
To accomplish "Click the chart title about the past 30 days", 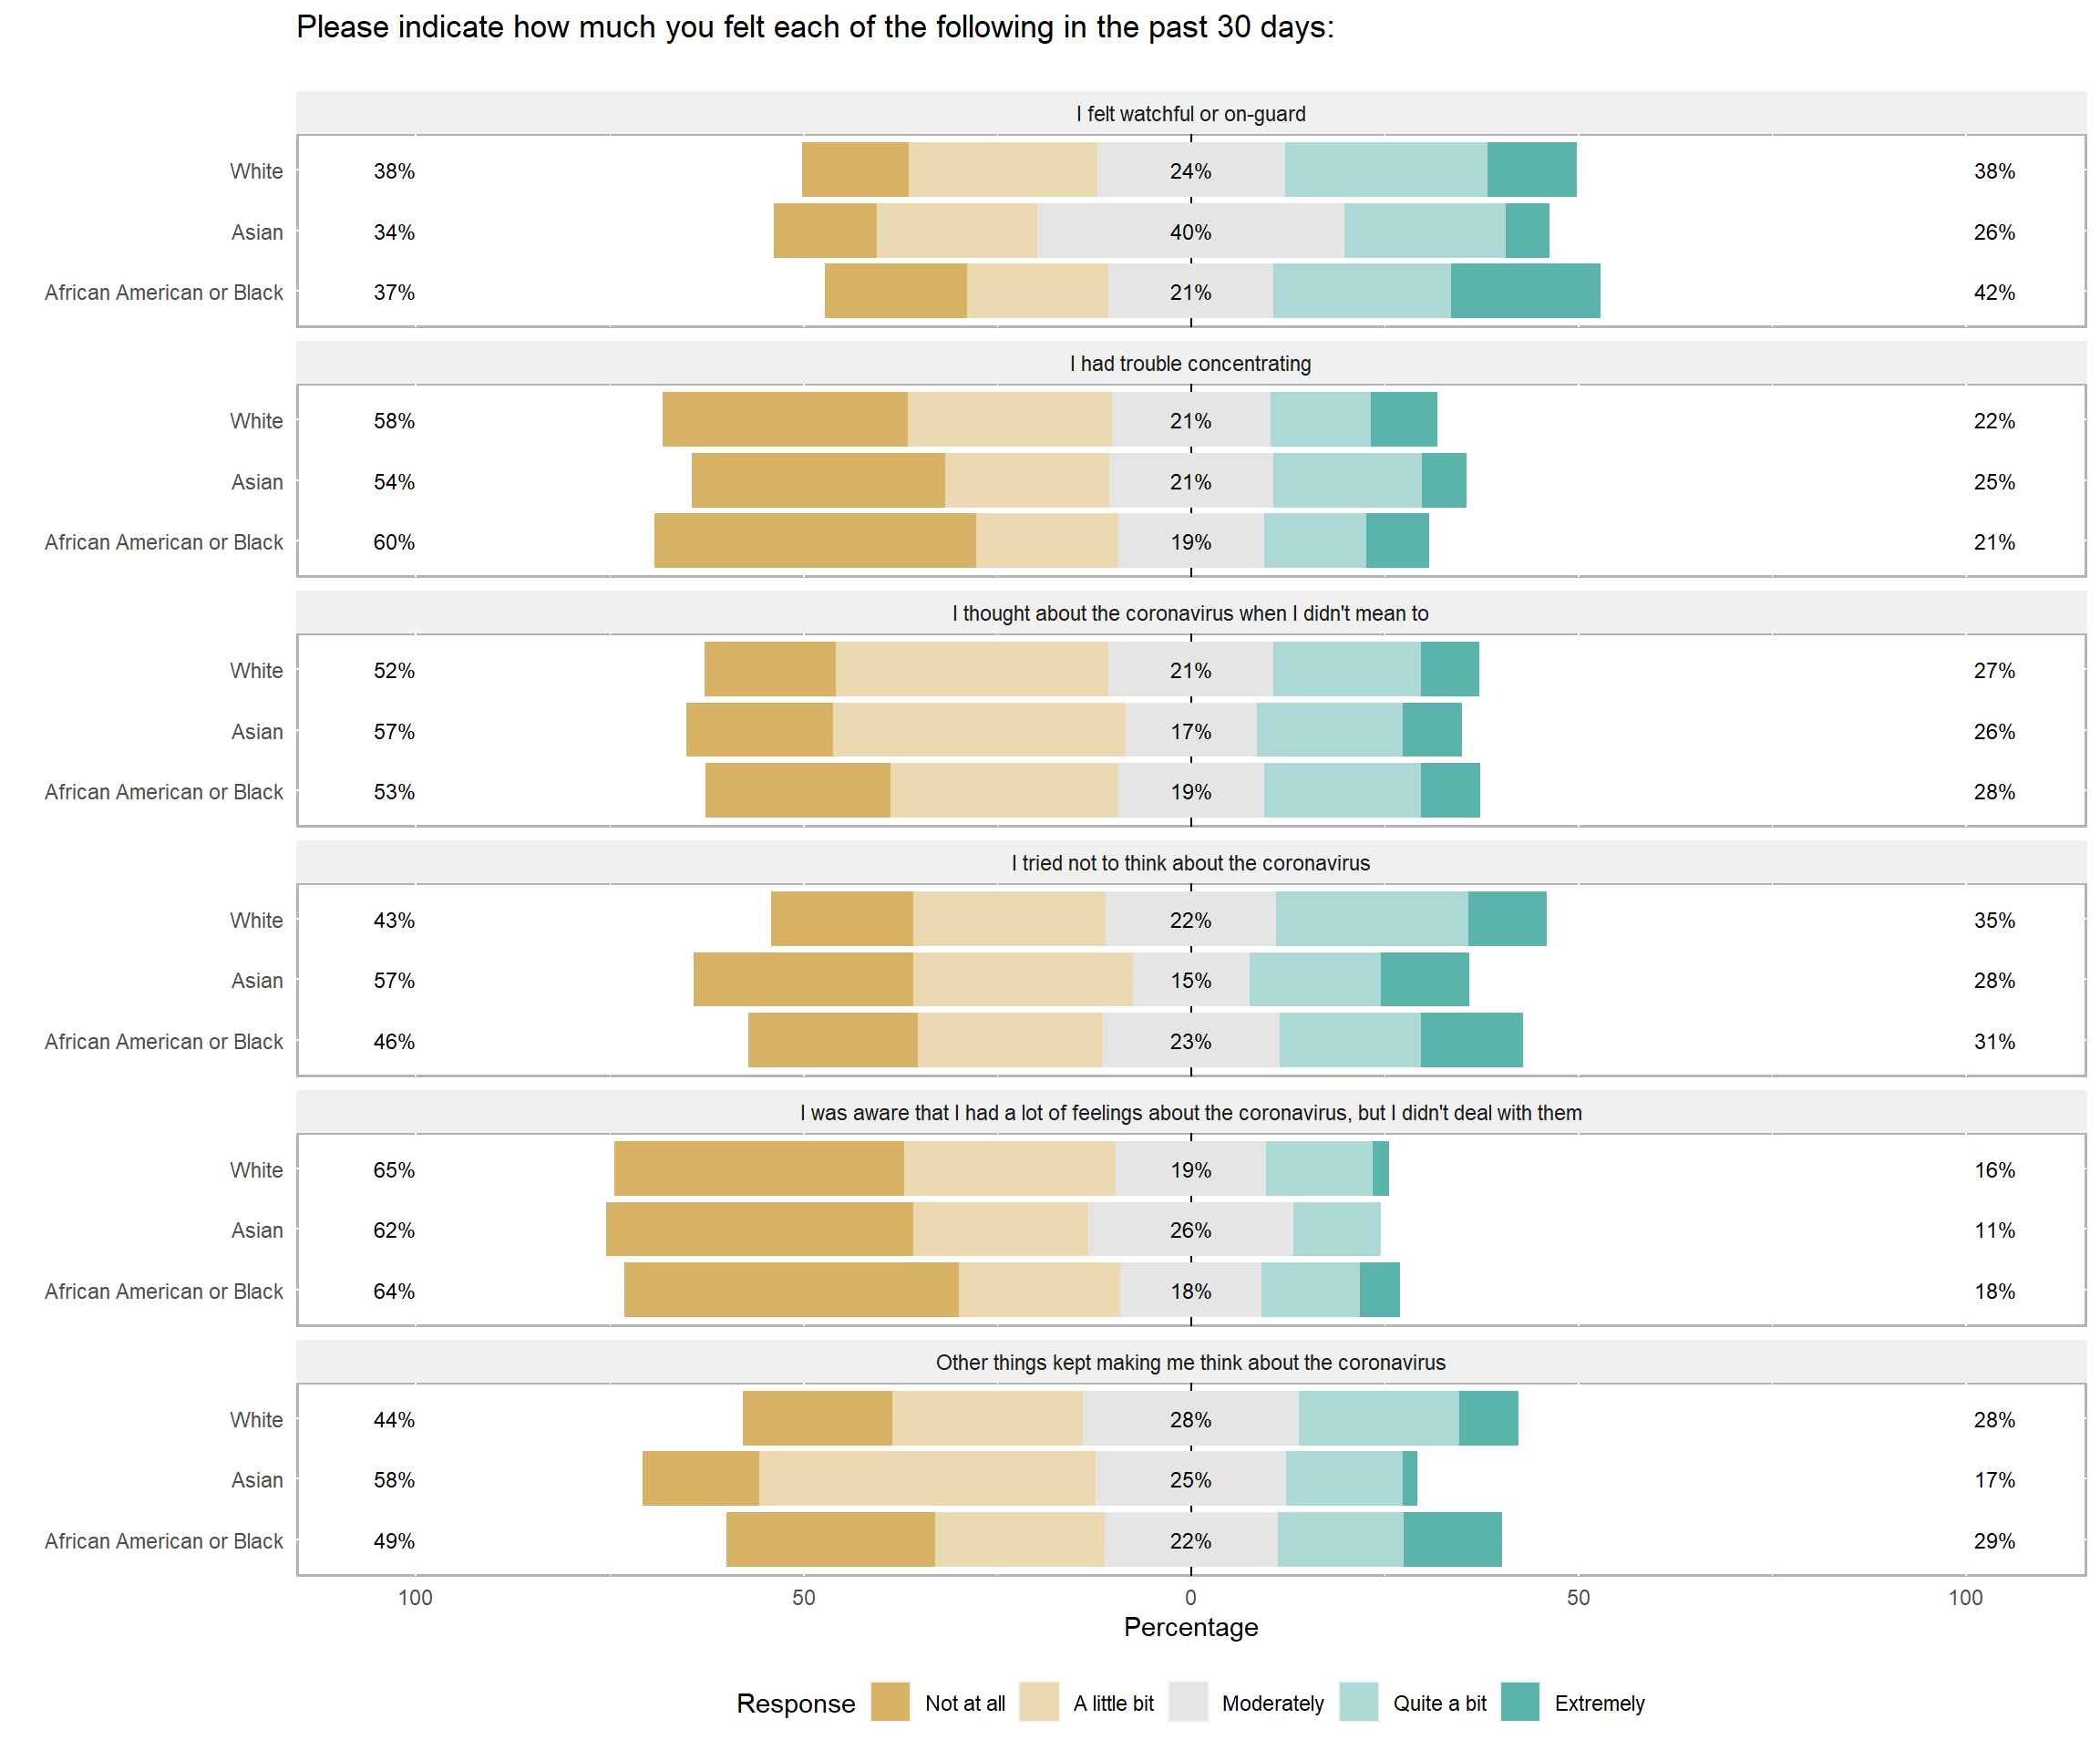I will point(815,27).
